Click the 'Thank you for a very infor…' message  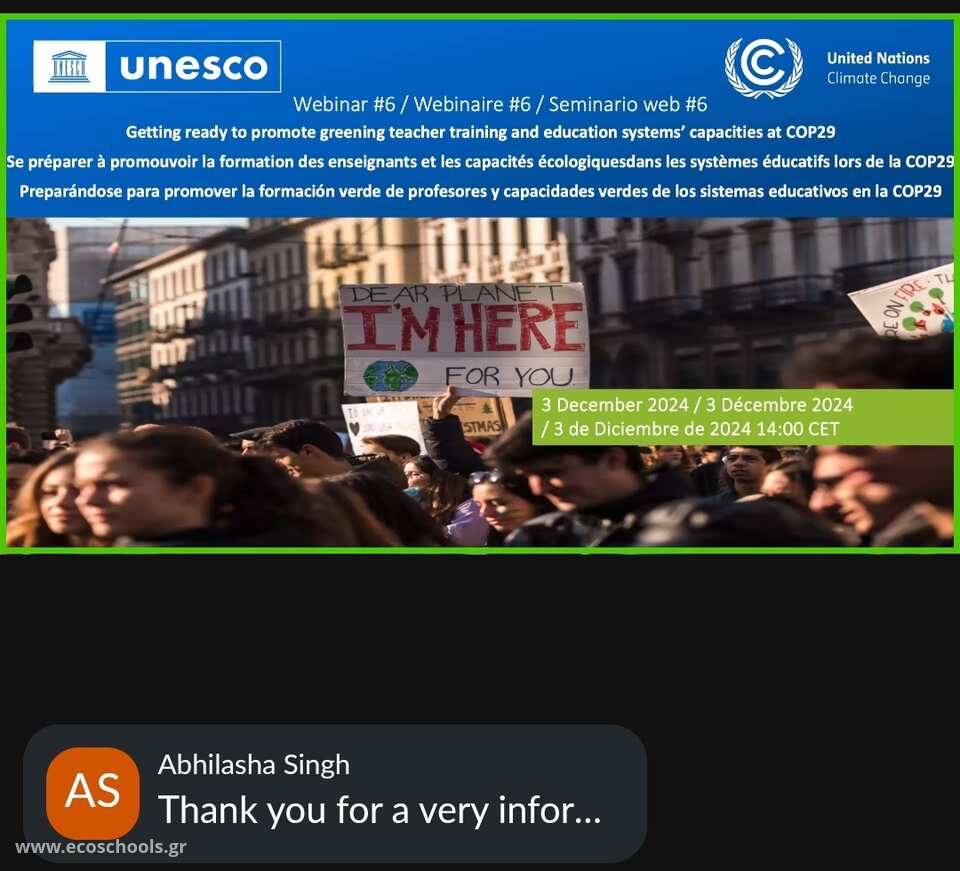click(380, 810)
